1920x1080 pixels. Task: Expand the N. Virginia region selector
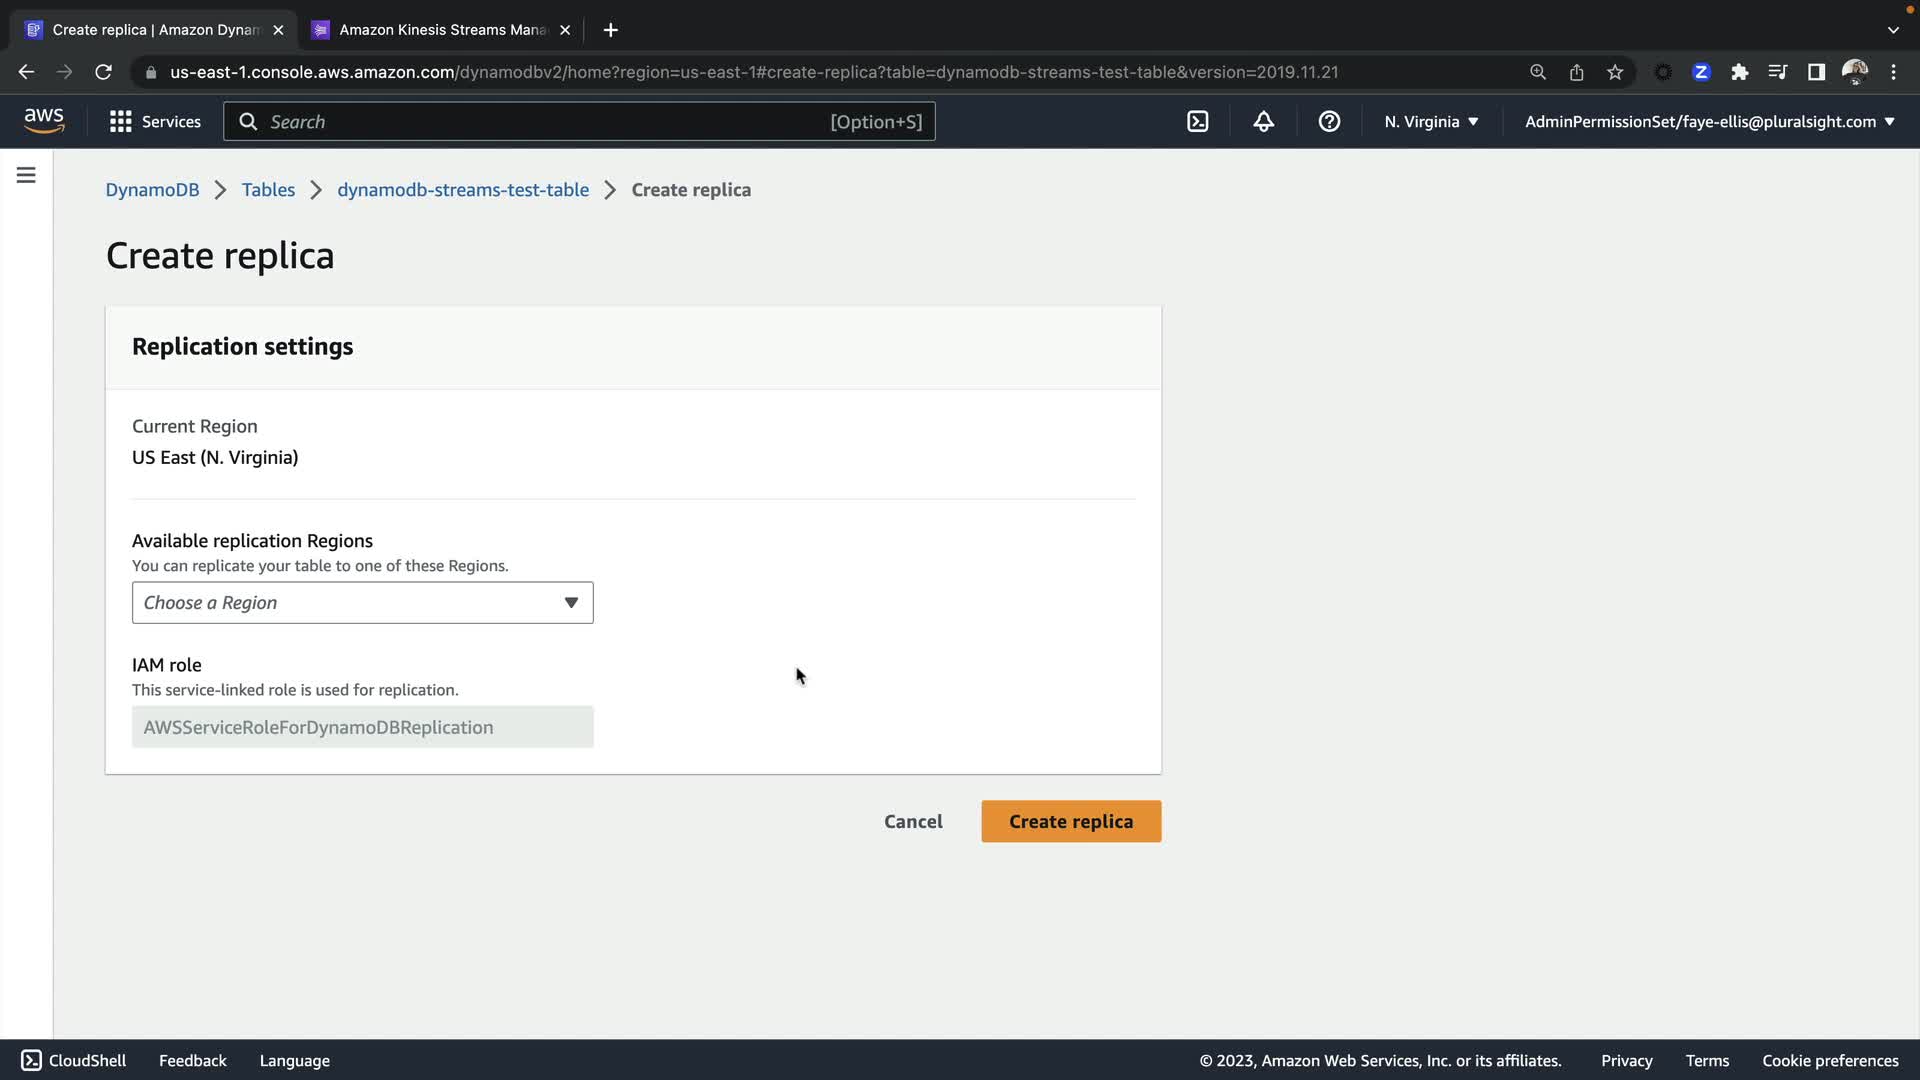click(1431, 122)
